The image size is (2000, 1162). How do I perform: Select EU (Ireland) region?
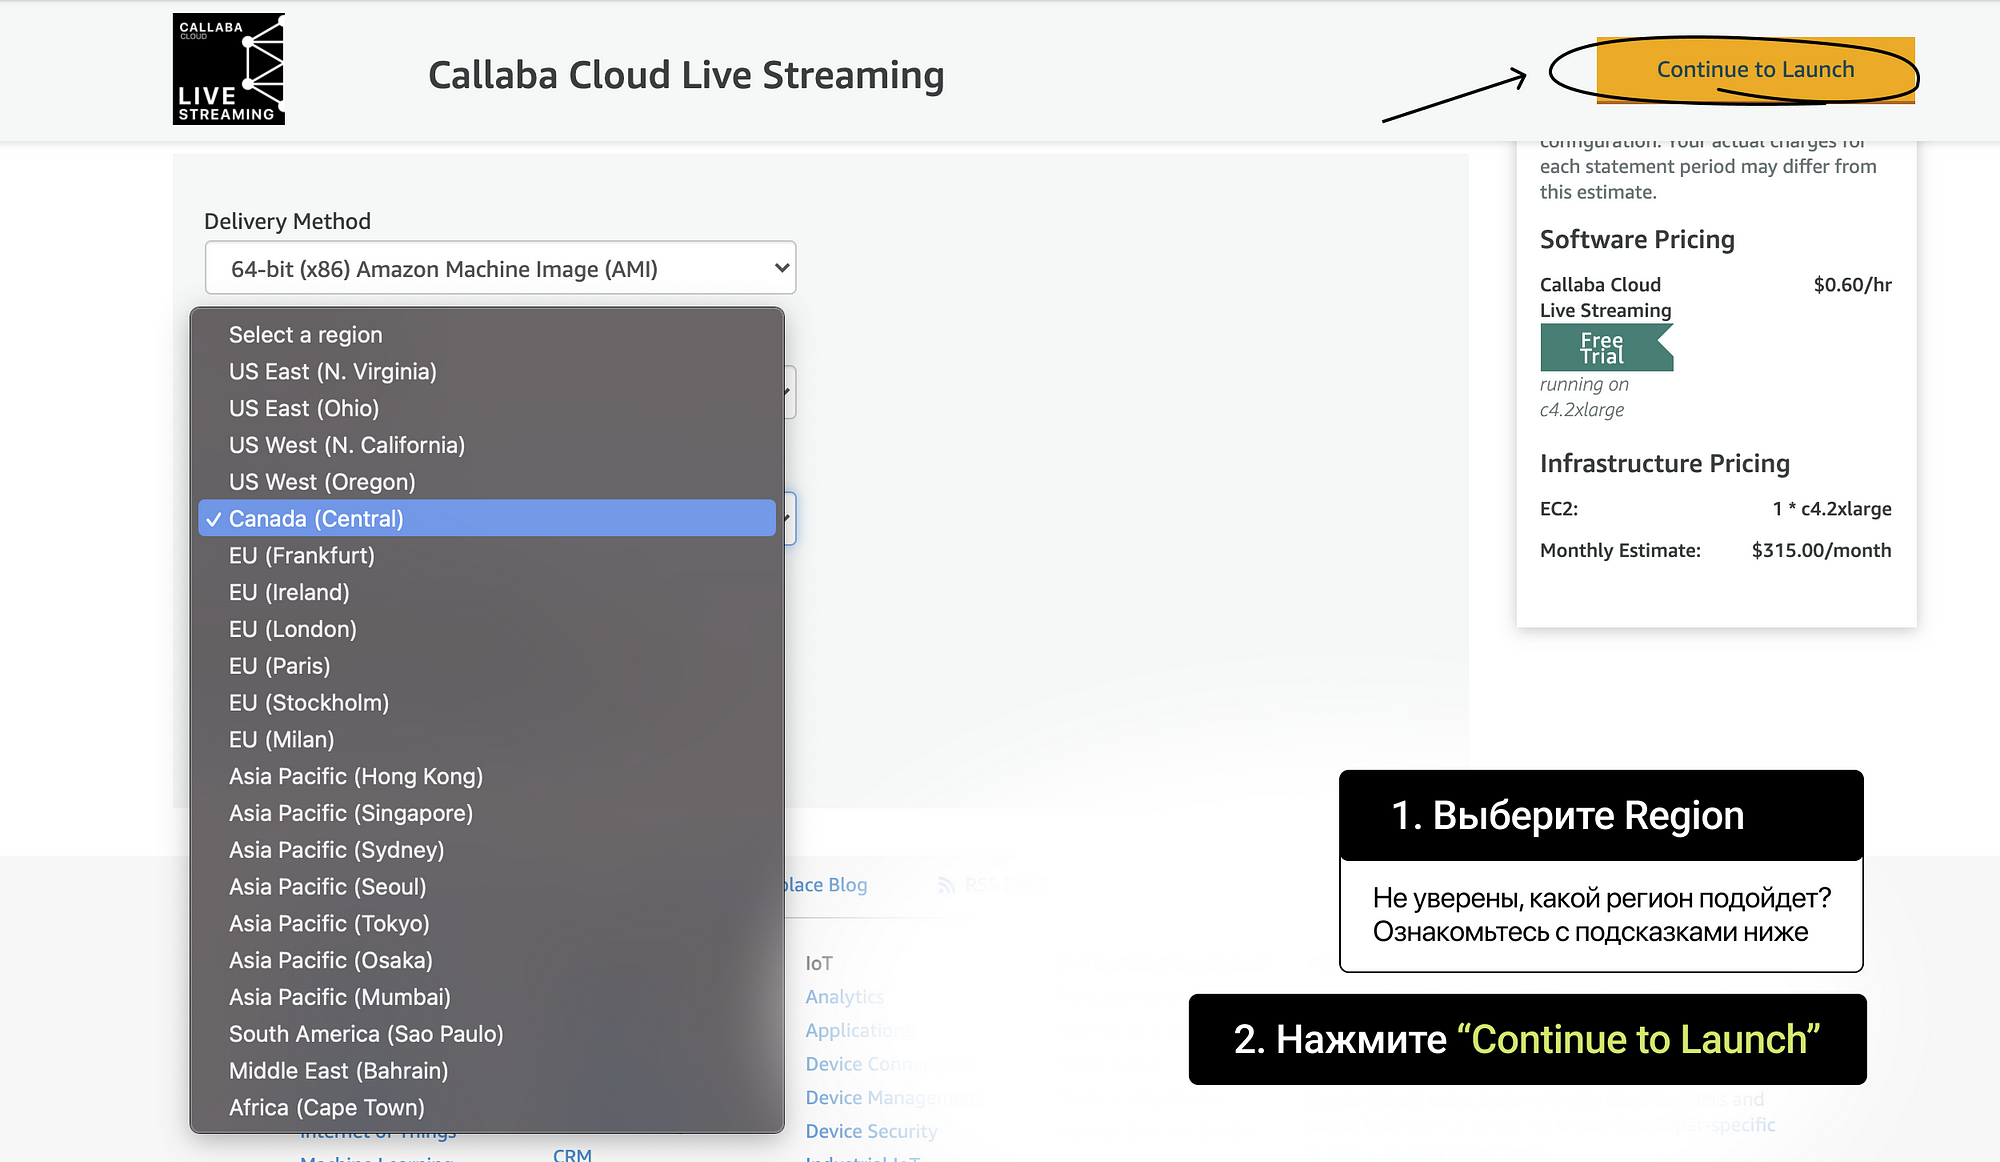pyautogui.click(x=487, y=592)
